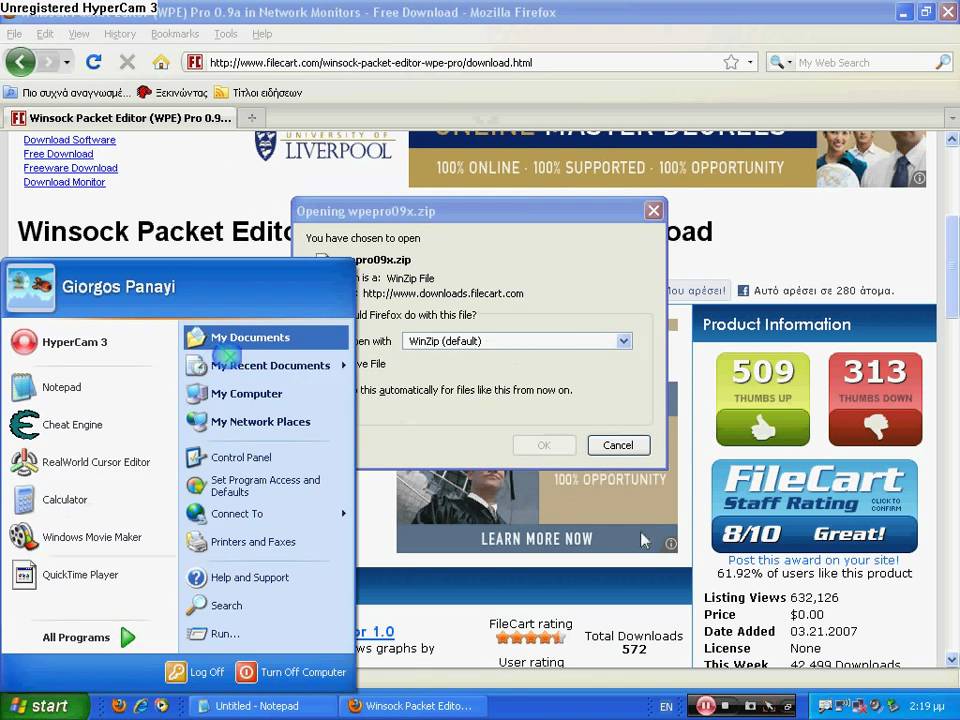Open the back/forward history dropdown arrow
Viewport: 960px width, 720px height.
pos(66,62)
